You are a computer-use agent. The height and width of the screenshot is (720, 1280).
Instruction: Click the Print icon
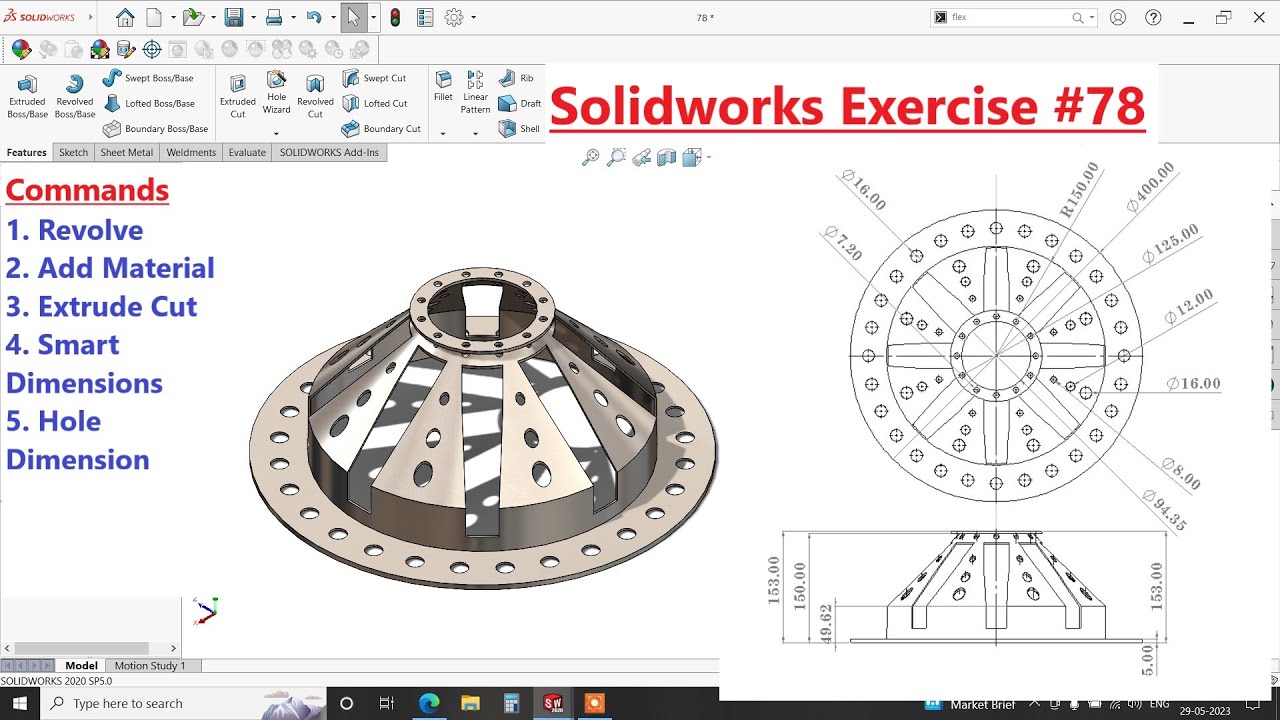(x=273, y=17)
